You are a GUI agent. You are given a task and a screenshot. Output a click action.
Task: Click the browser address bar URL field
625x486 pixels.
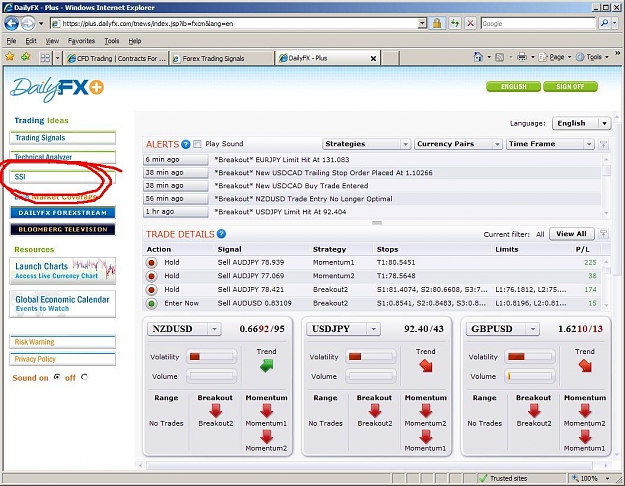(239, 24)
